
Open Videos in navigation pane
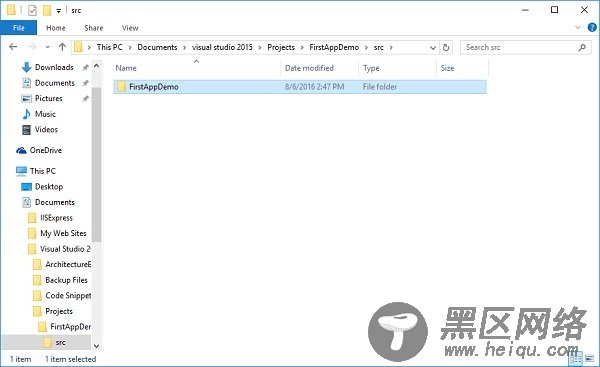(x=46, y=129)
